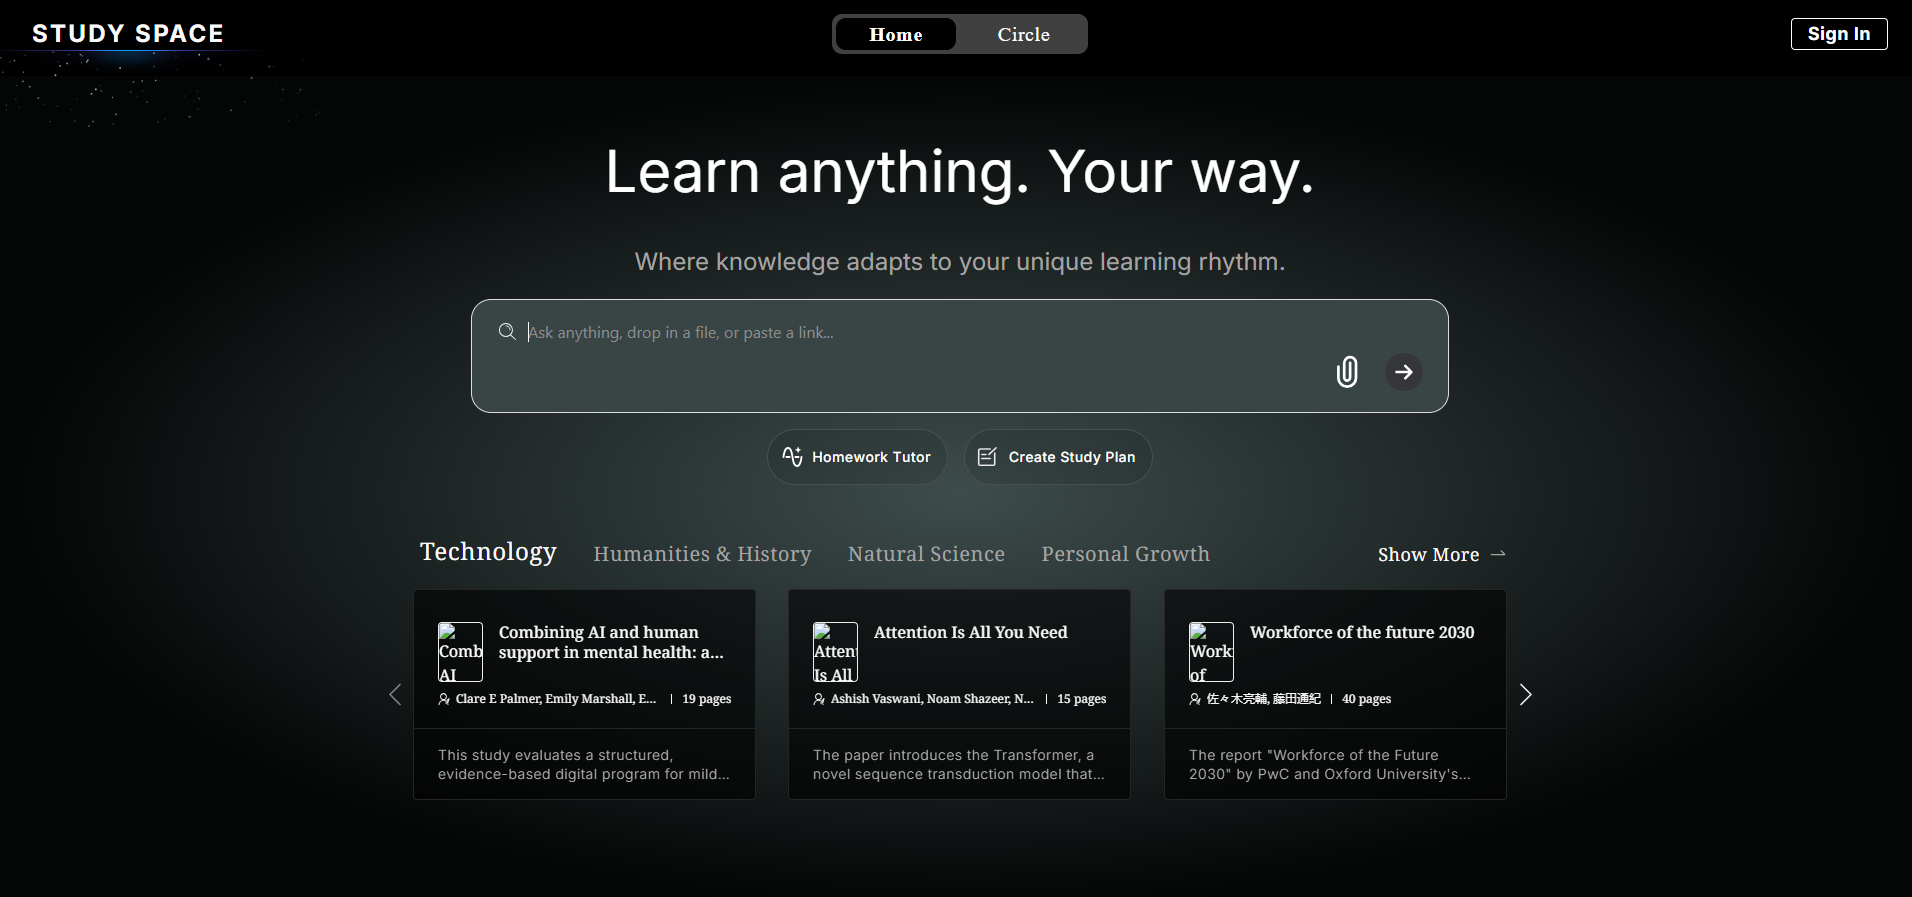Click the Create Study Plan notepad icon

pos(987,457)
